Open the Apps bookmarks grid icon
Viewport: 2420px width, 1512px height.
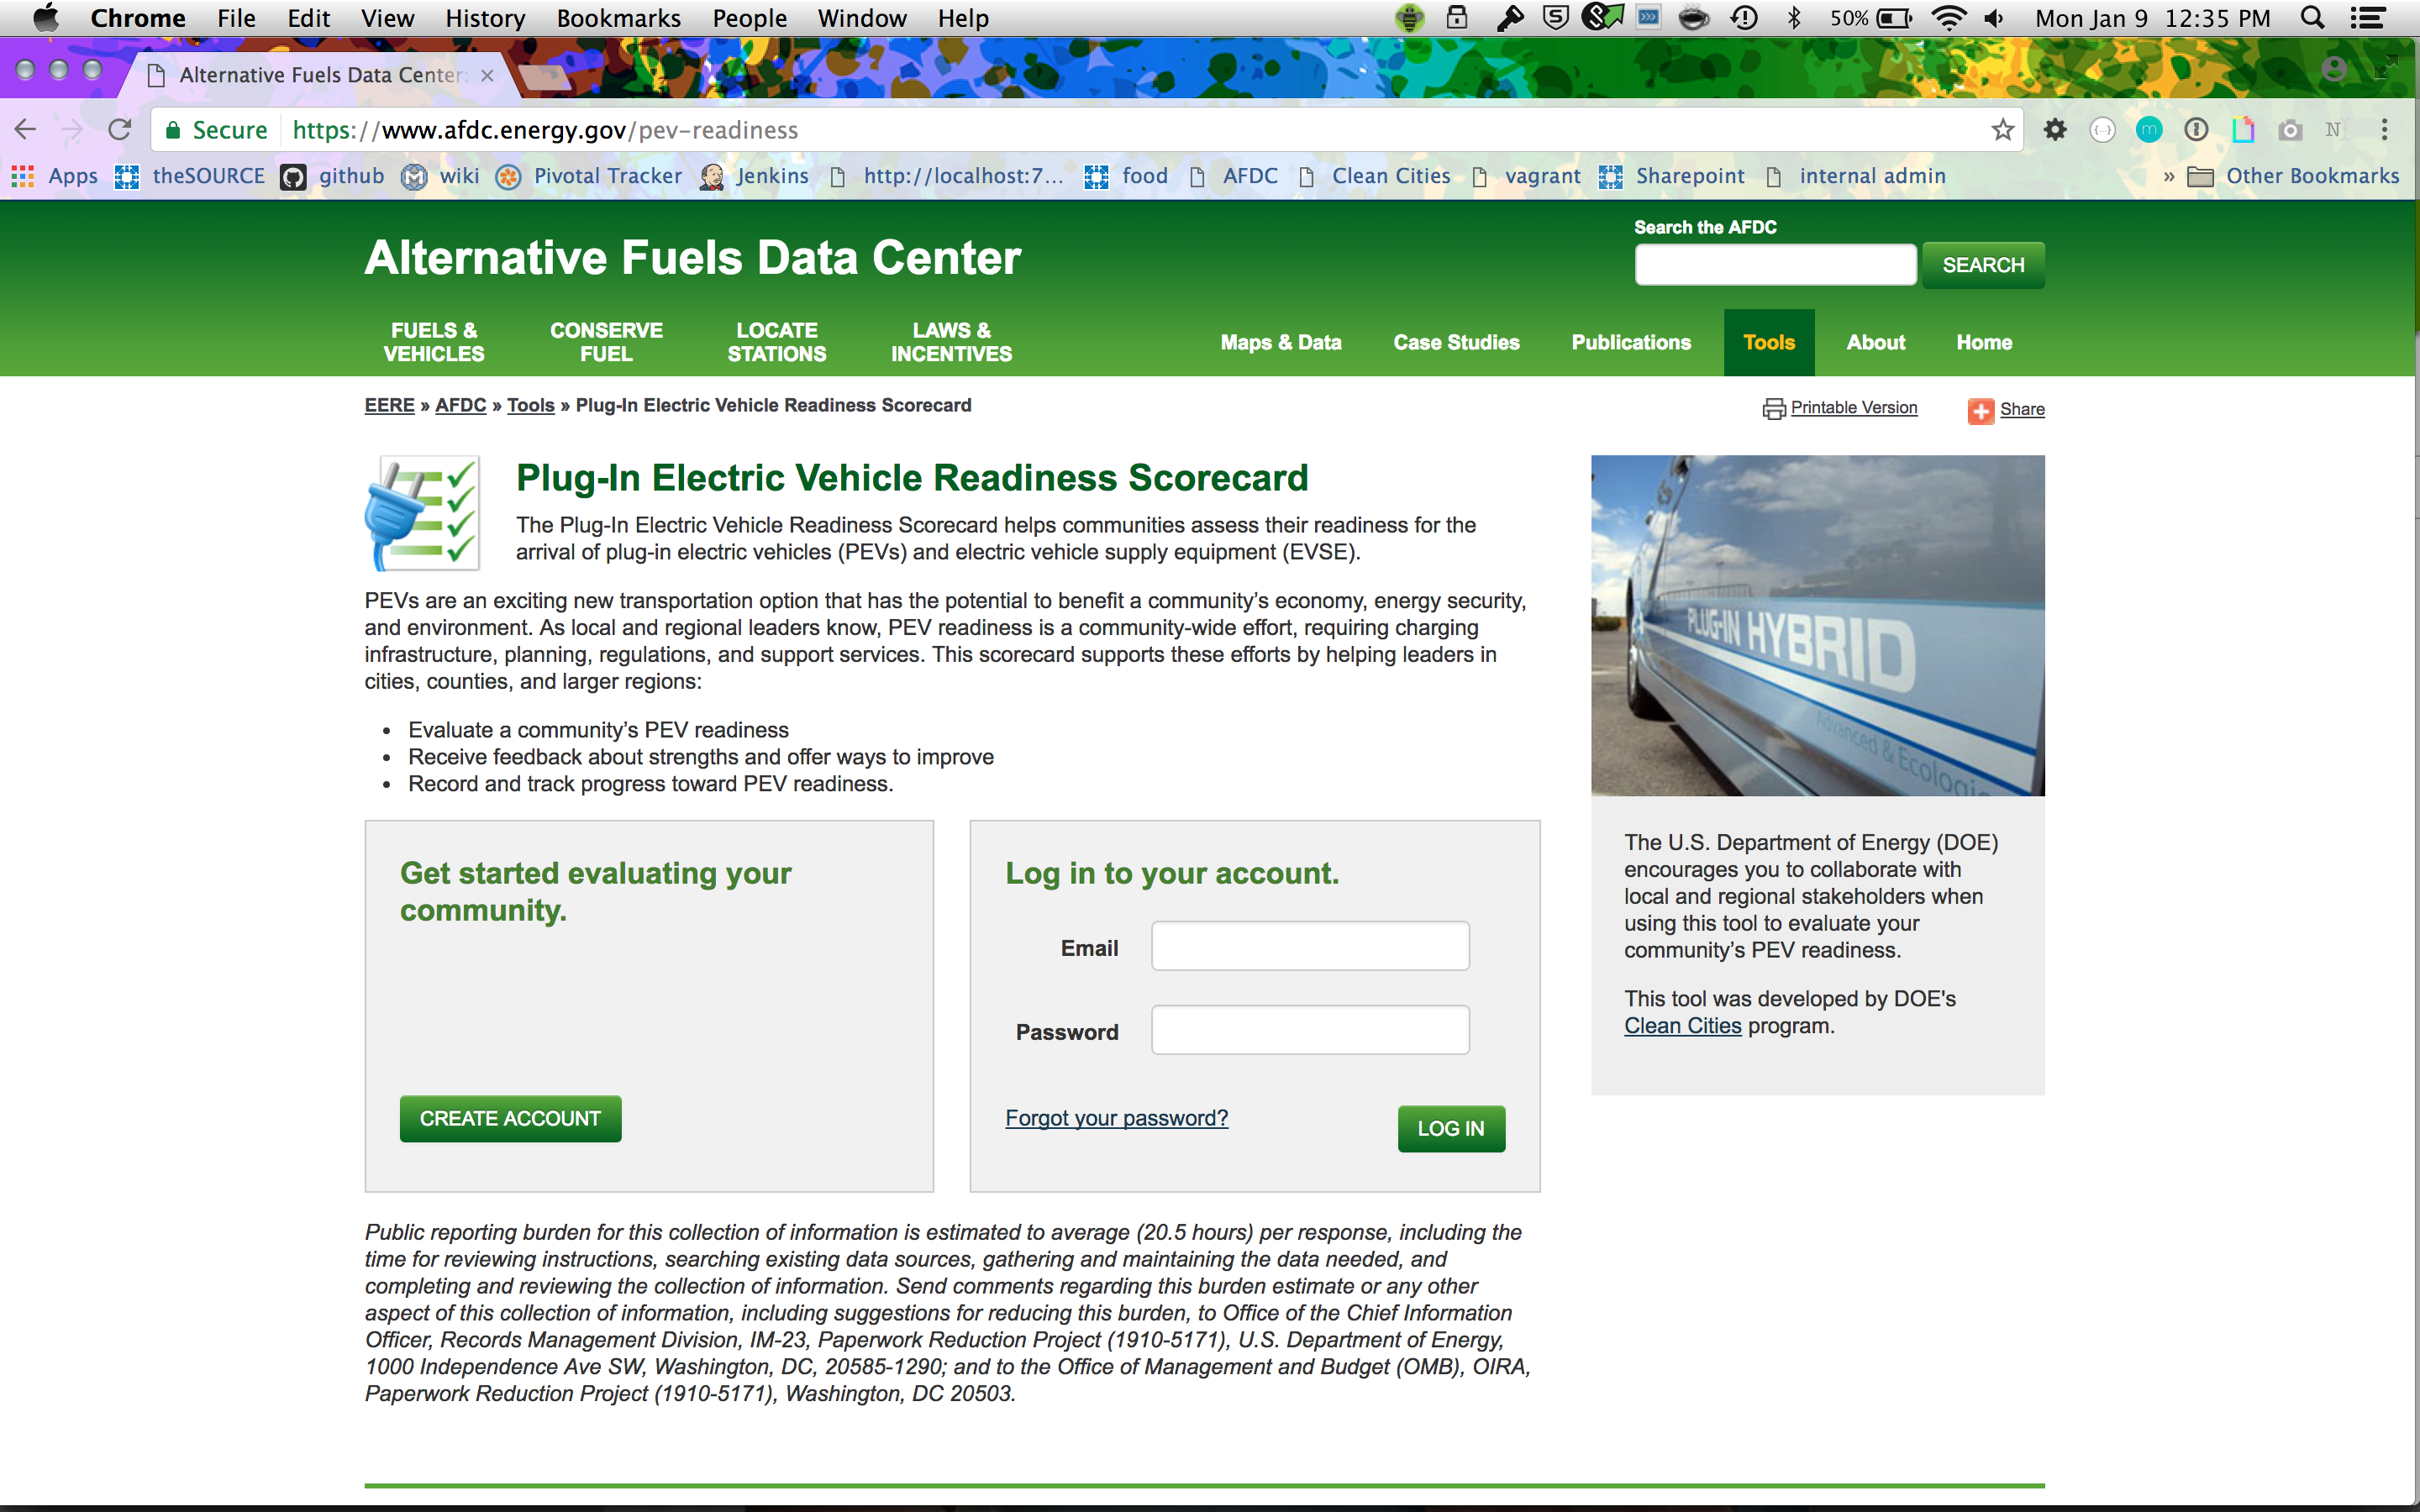click(x=23, y=177)
